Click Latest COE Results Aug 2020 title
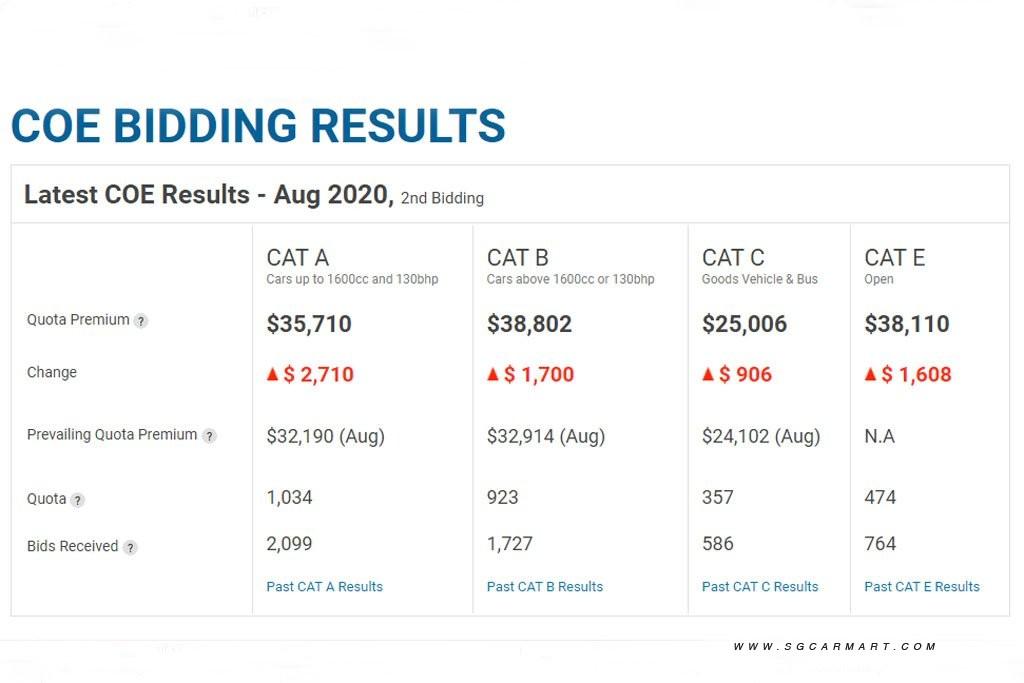This screenshot has width=1024, height=683. click(208, 195)
